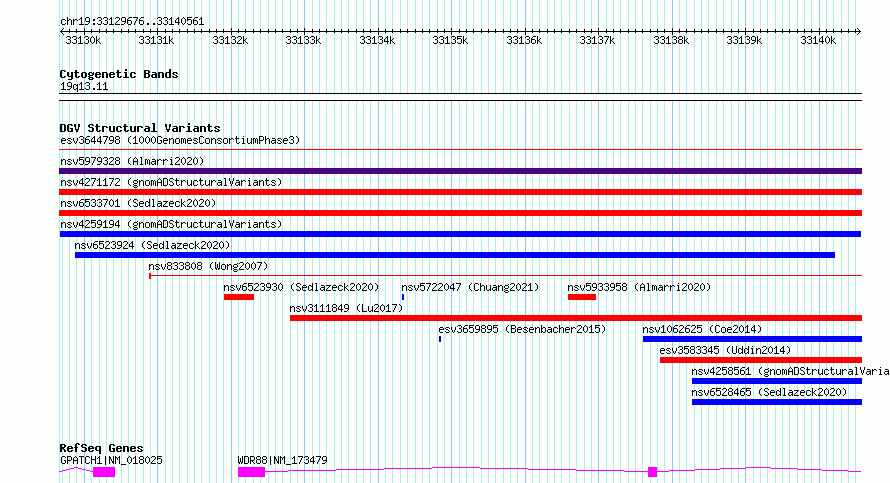Click the nsv1062625 Coe2014 blue bar

click(x=752, y=339)
